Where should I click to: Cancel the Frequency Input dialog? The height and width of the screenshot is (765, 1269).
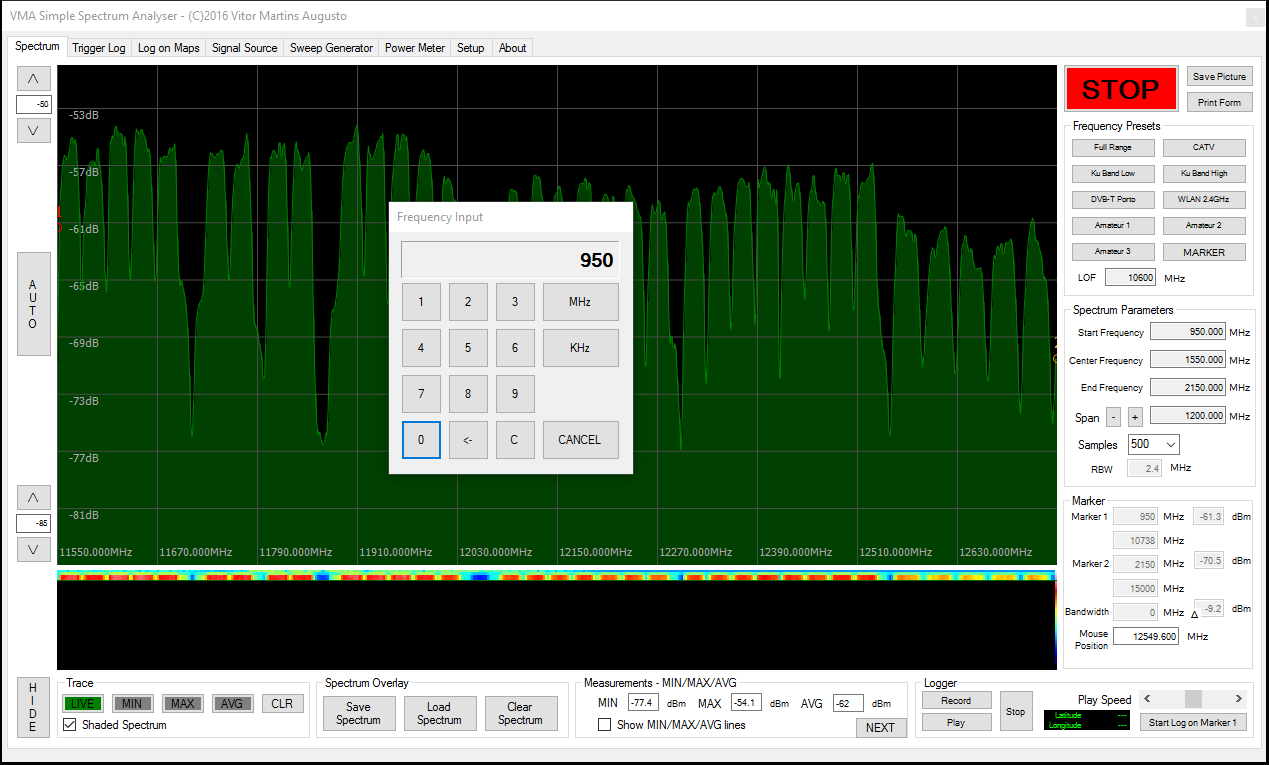[580, 440]
